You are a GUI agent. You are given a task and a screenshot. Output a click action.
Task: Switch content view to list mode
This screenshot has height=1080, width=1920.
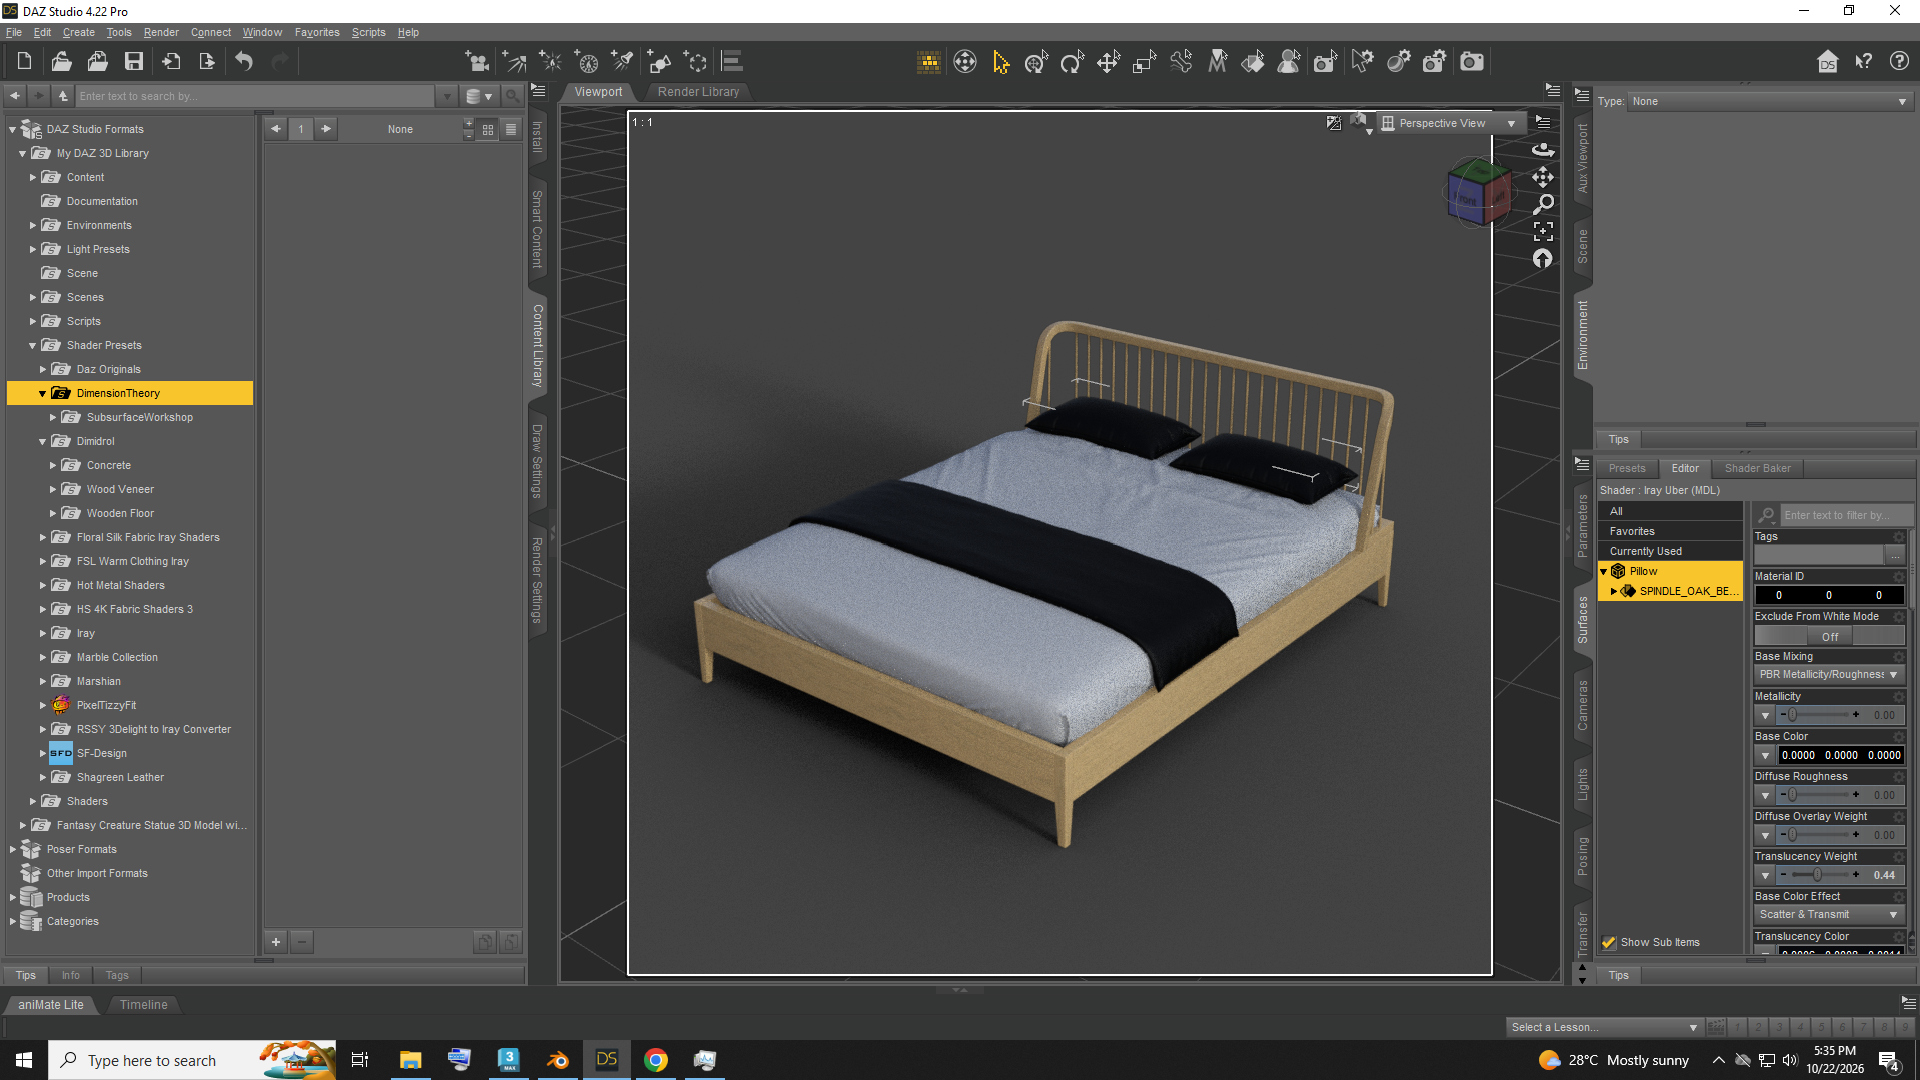[511, 129]
